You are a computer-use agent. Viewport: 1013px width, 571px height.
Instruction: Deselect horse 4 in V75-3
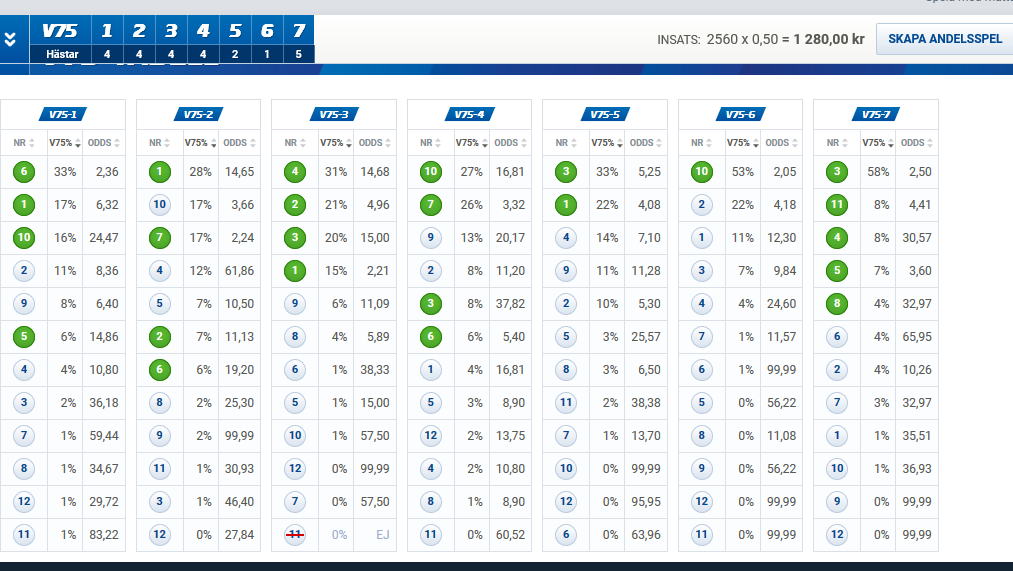click(295, 172)
